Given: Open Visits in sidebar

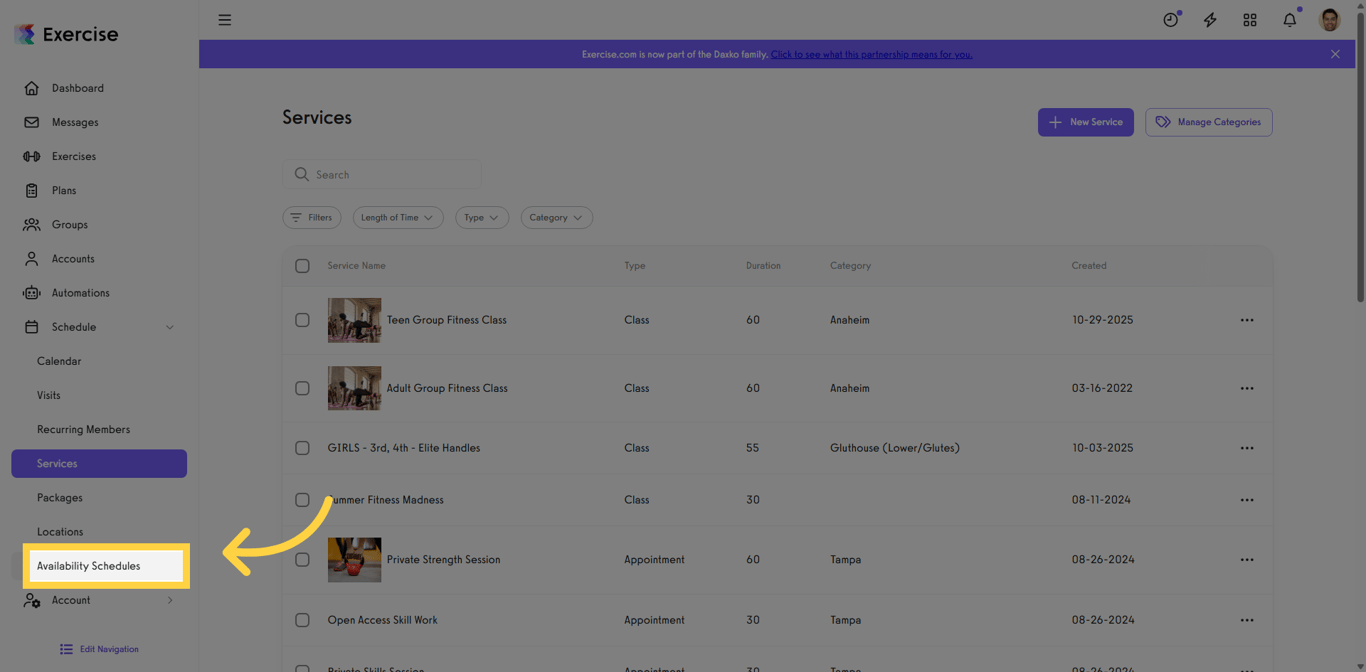Looking at the screenshot, I should [x=49, y=395].
